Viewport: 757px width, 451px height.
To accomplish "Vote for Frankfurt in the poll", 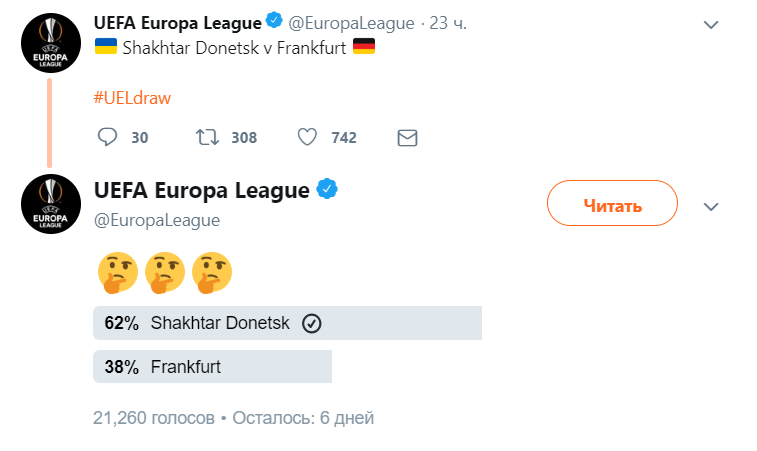I will (x=212, y=367).
